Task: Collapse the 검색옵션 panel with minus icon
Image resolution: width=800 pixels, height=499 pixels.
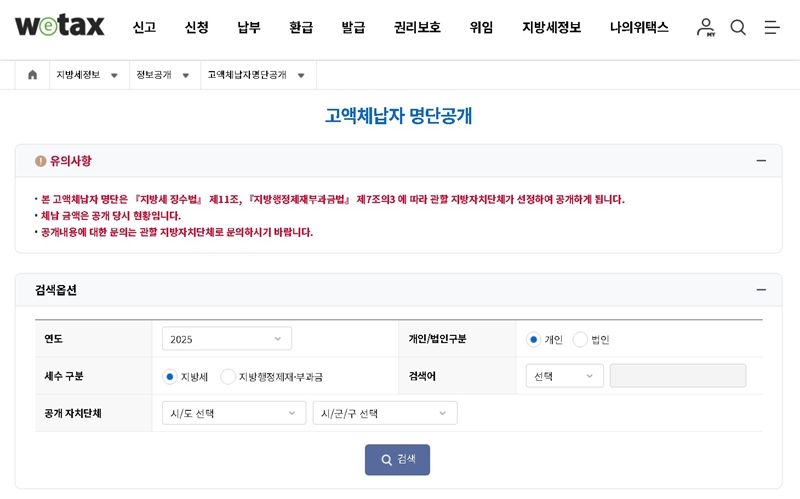Action: point(761,290)
